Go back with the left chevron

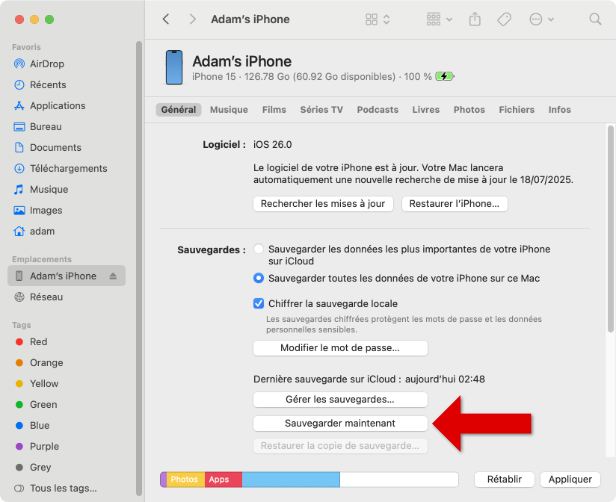pyautogui.click(x=166, y=19)
